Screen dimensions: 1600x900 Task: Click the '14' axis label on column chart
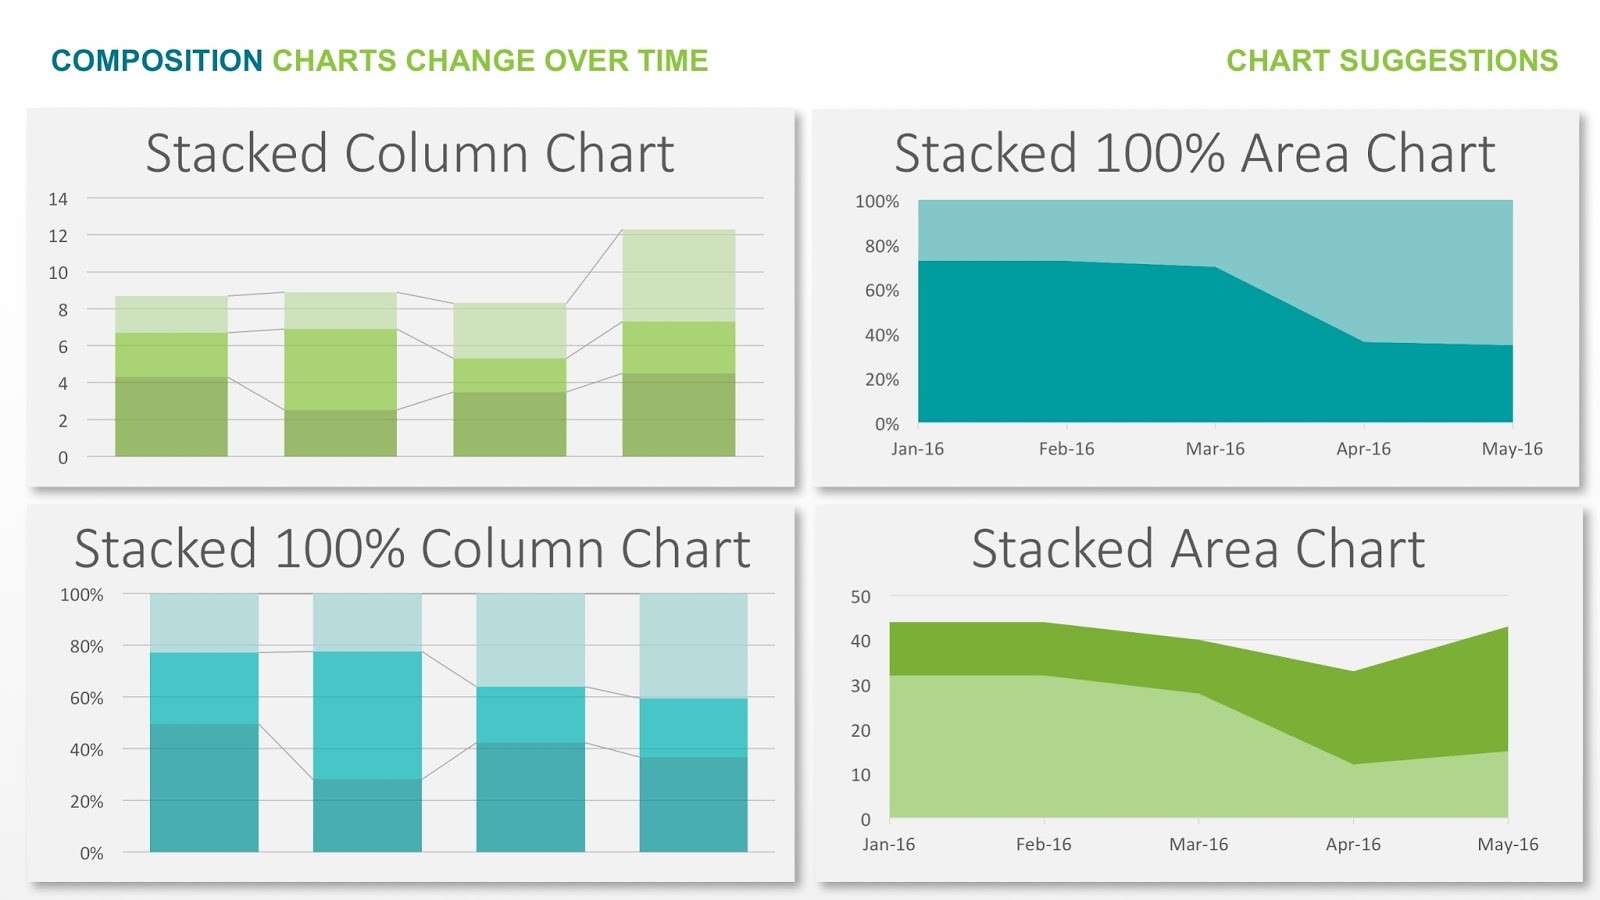pyautogui.click(x=58, y=199)
